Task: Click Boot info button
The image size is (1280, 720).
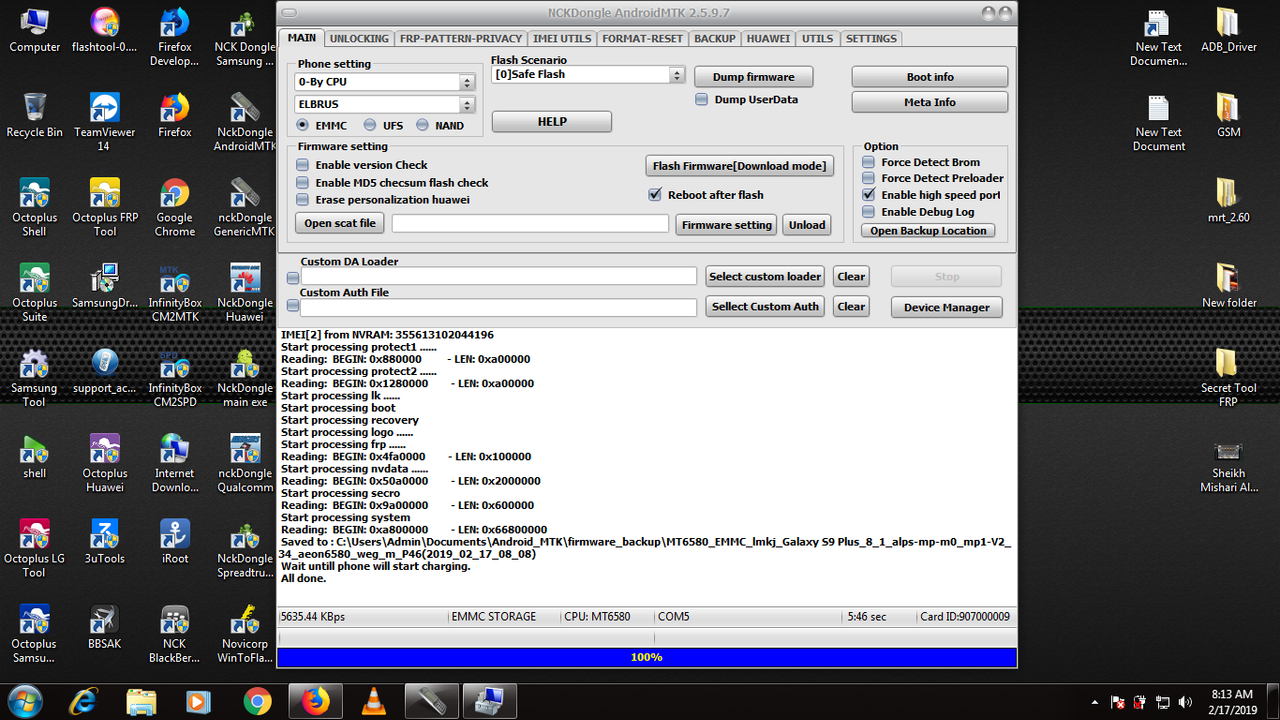Action: [x=930, y=77]
